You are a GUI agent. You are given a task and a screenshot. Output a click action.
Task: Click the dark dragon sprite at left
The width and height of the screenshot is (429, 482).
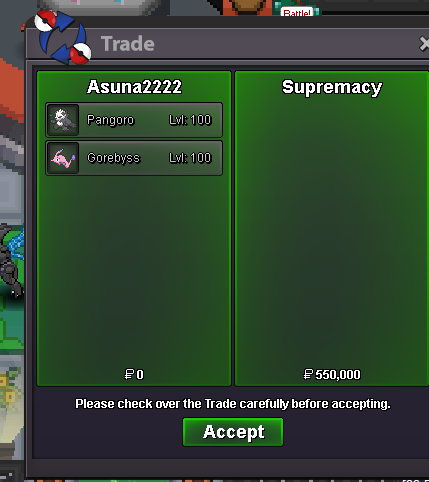pos(12,260)
